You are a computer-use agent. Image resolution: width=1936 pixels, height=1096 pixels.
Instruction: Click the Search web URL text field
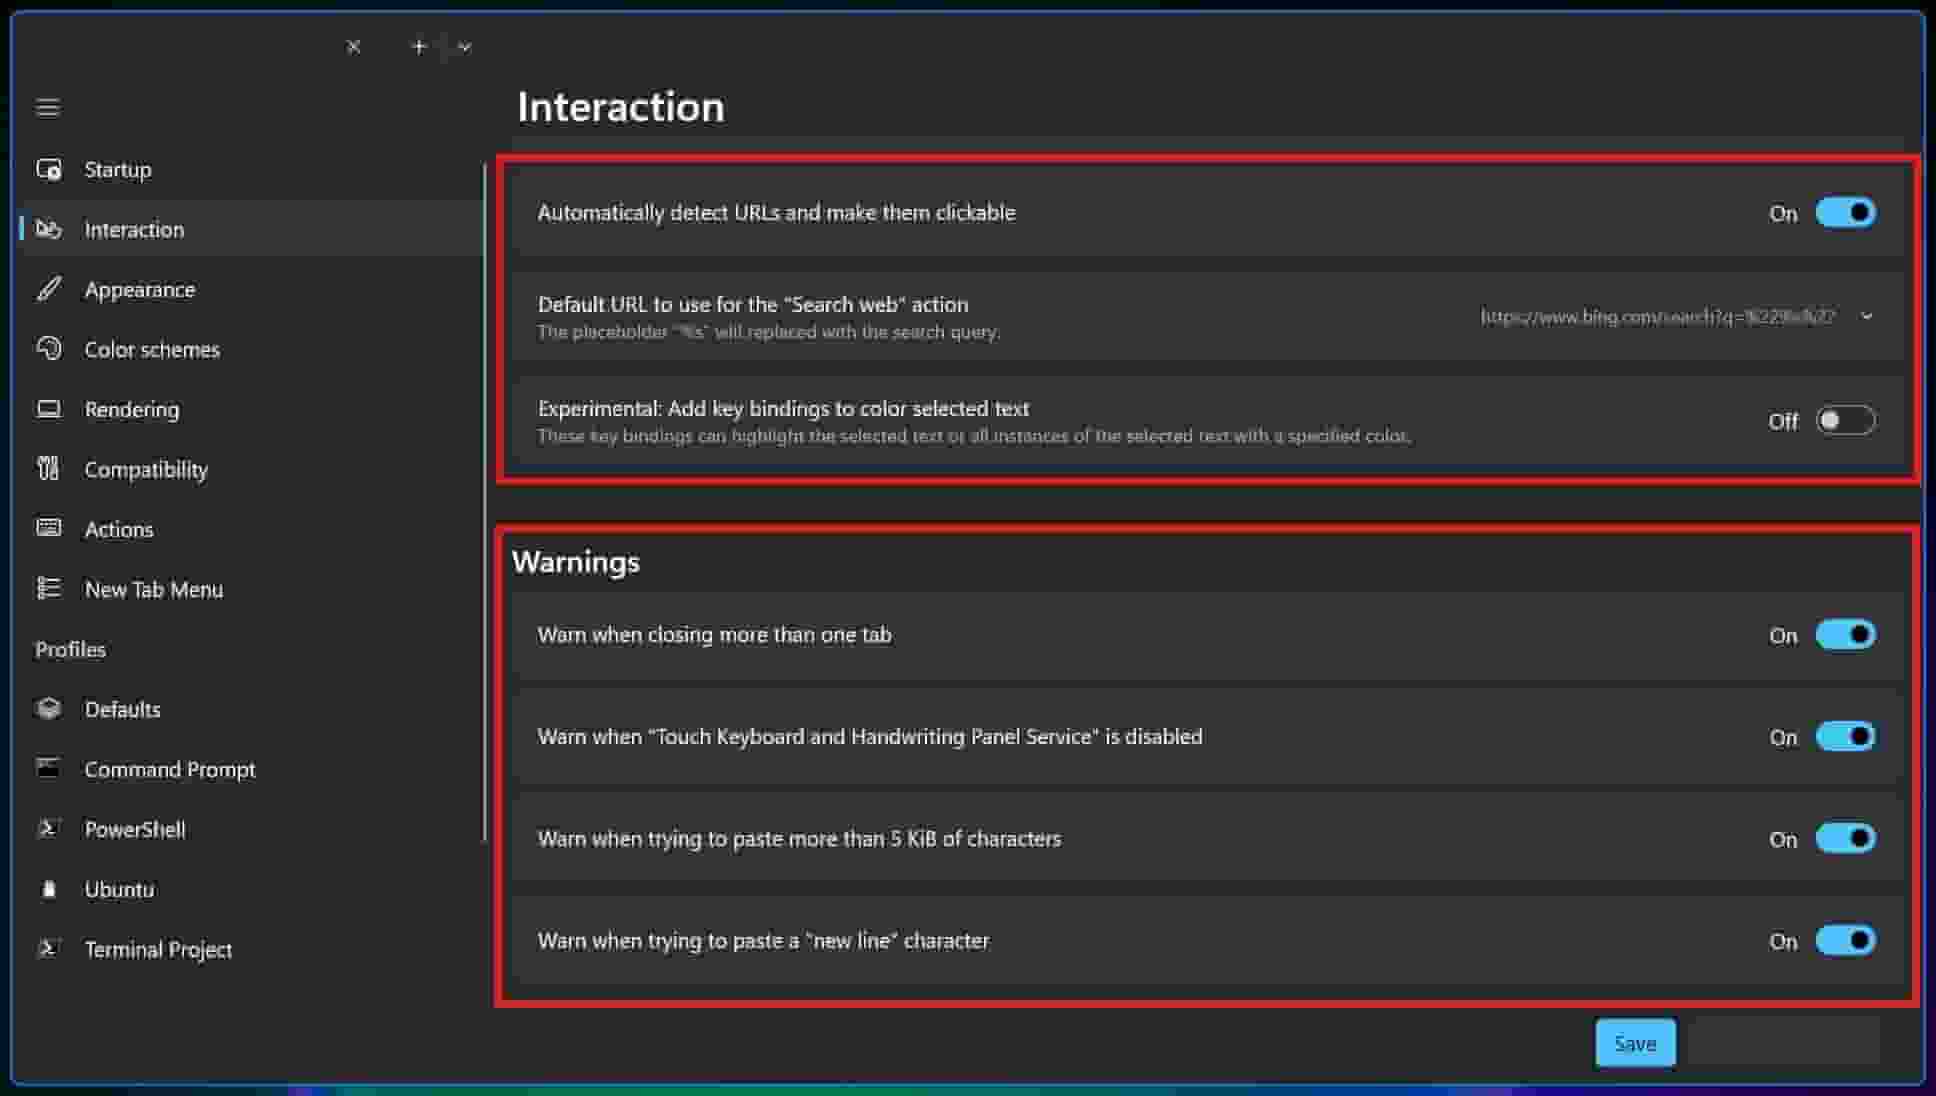tap(1657, 317)
